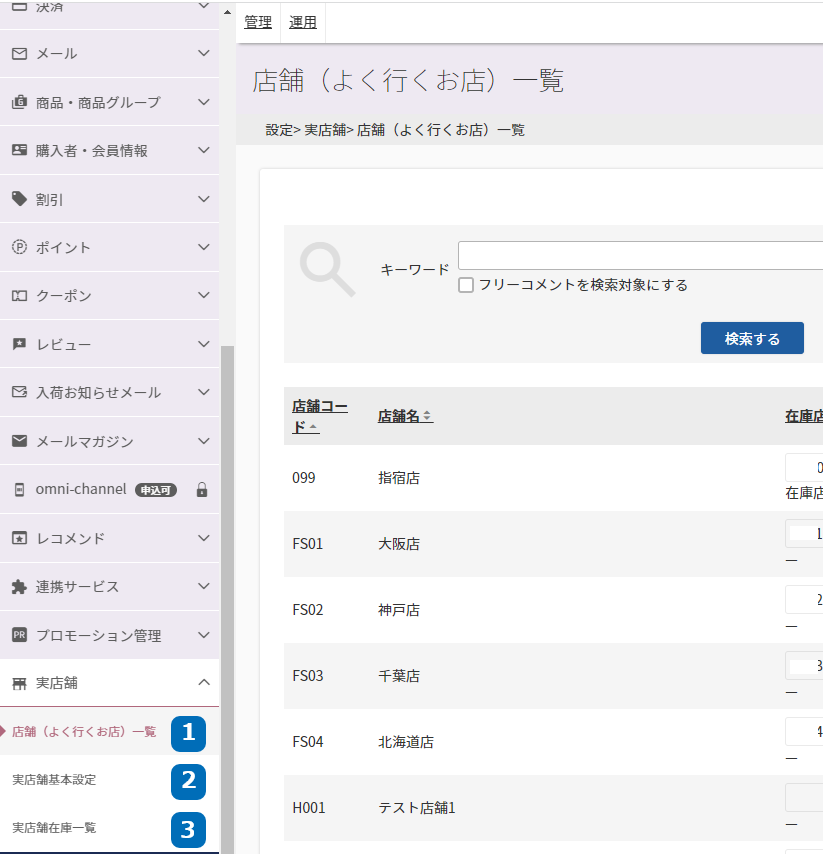This screenshot has width=823, height=854.
Task: Click the sidebar vertical scrollbar thumb
Action: pyautogui.click(x=227, y=599)
